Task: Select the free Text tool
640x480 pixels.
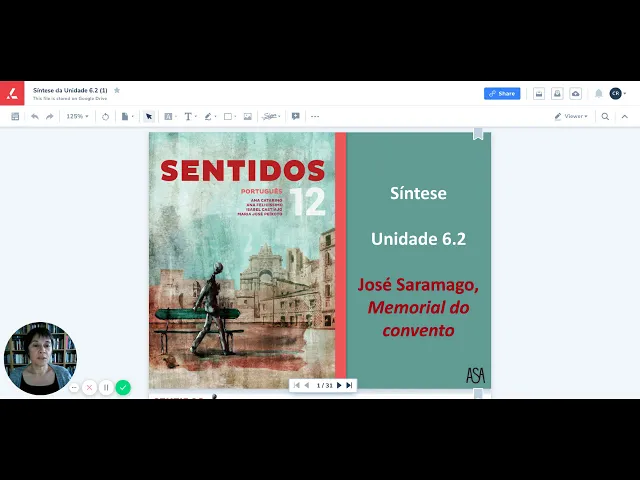Action: pyautogui.click(x=188, y=117)
